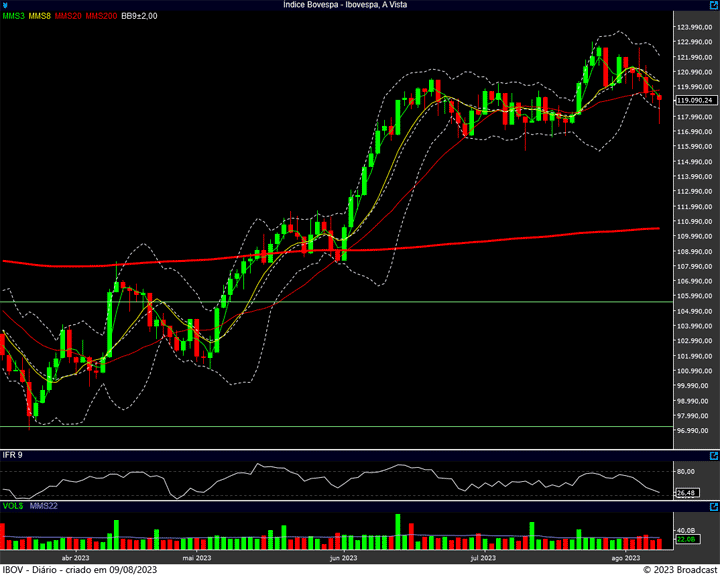Click the abr 2023 date axis label
The image size is (720, 575).
pos(76,558)
